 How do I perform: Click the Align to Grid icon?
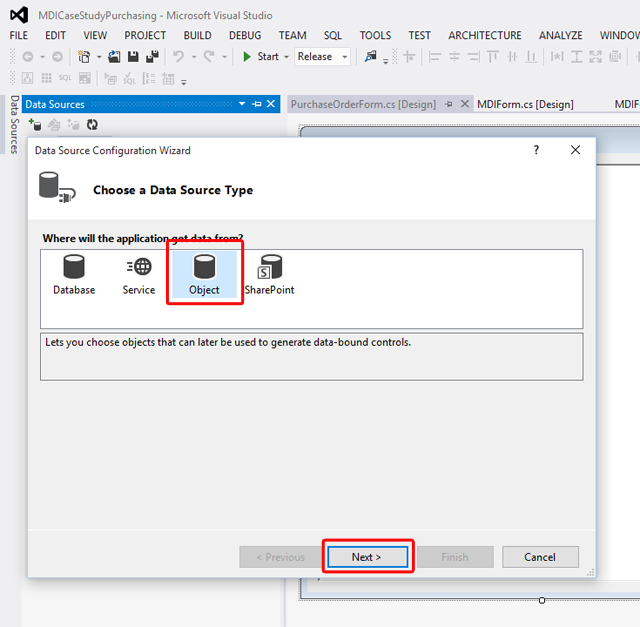pyautogui.click(x=409, y=56)
